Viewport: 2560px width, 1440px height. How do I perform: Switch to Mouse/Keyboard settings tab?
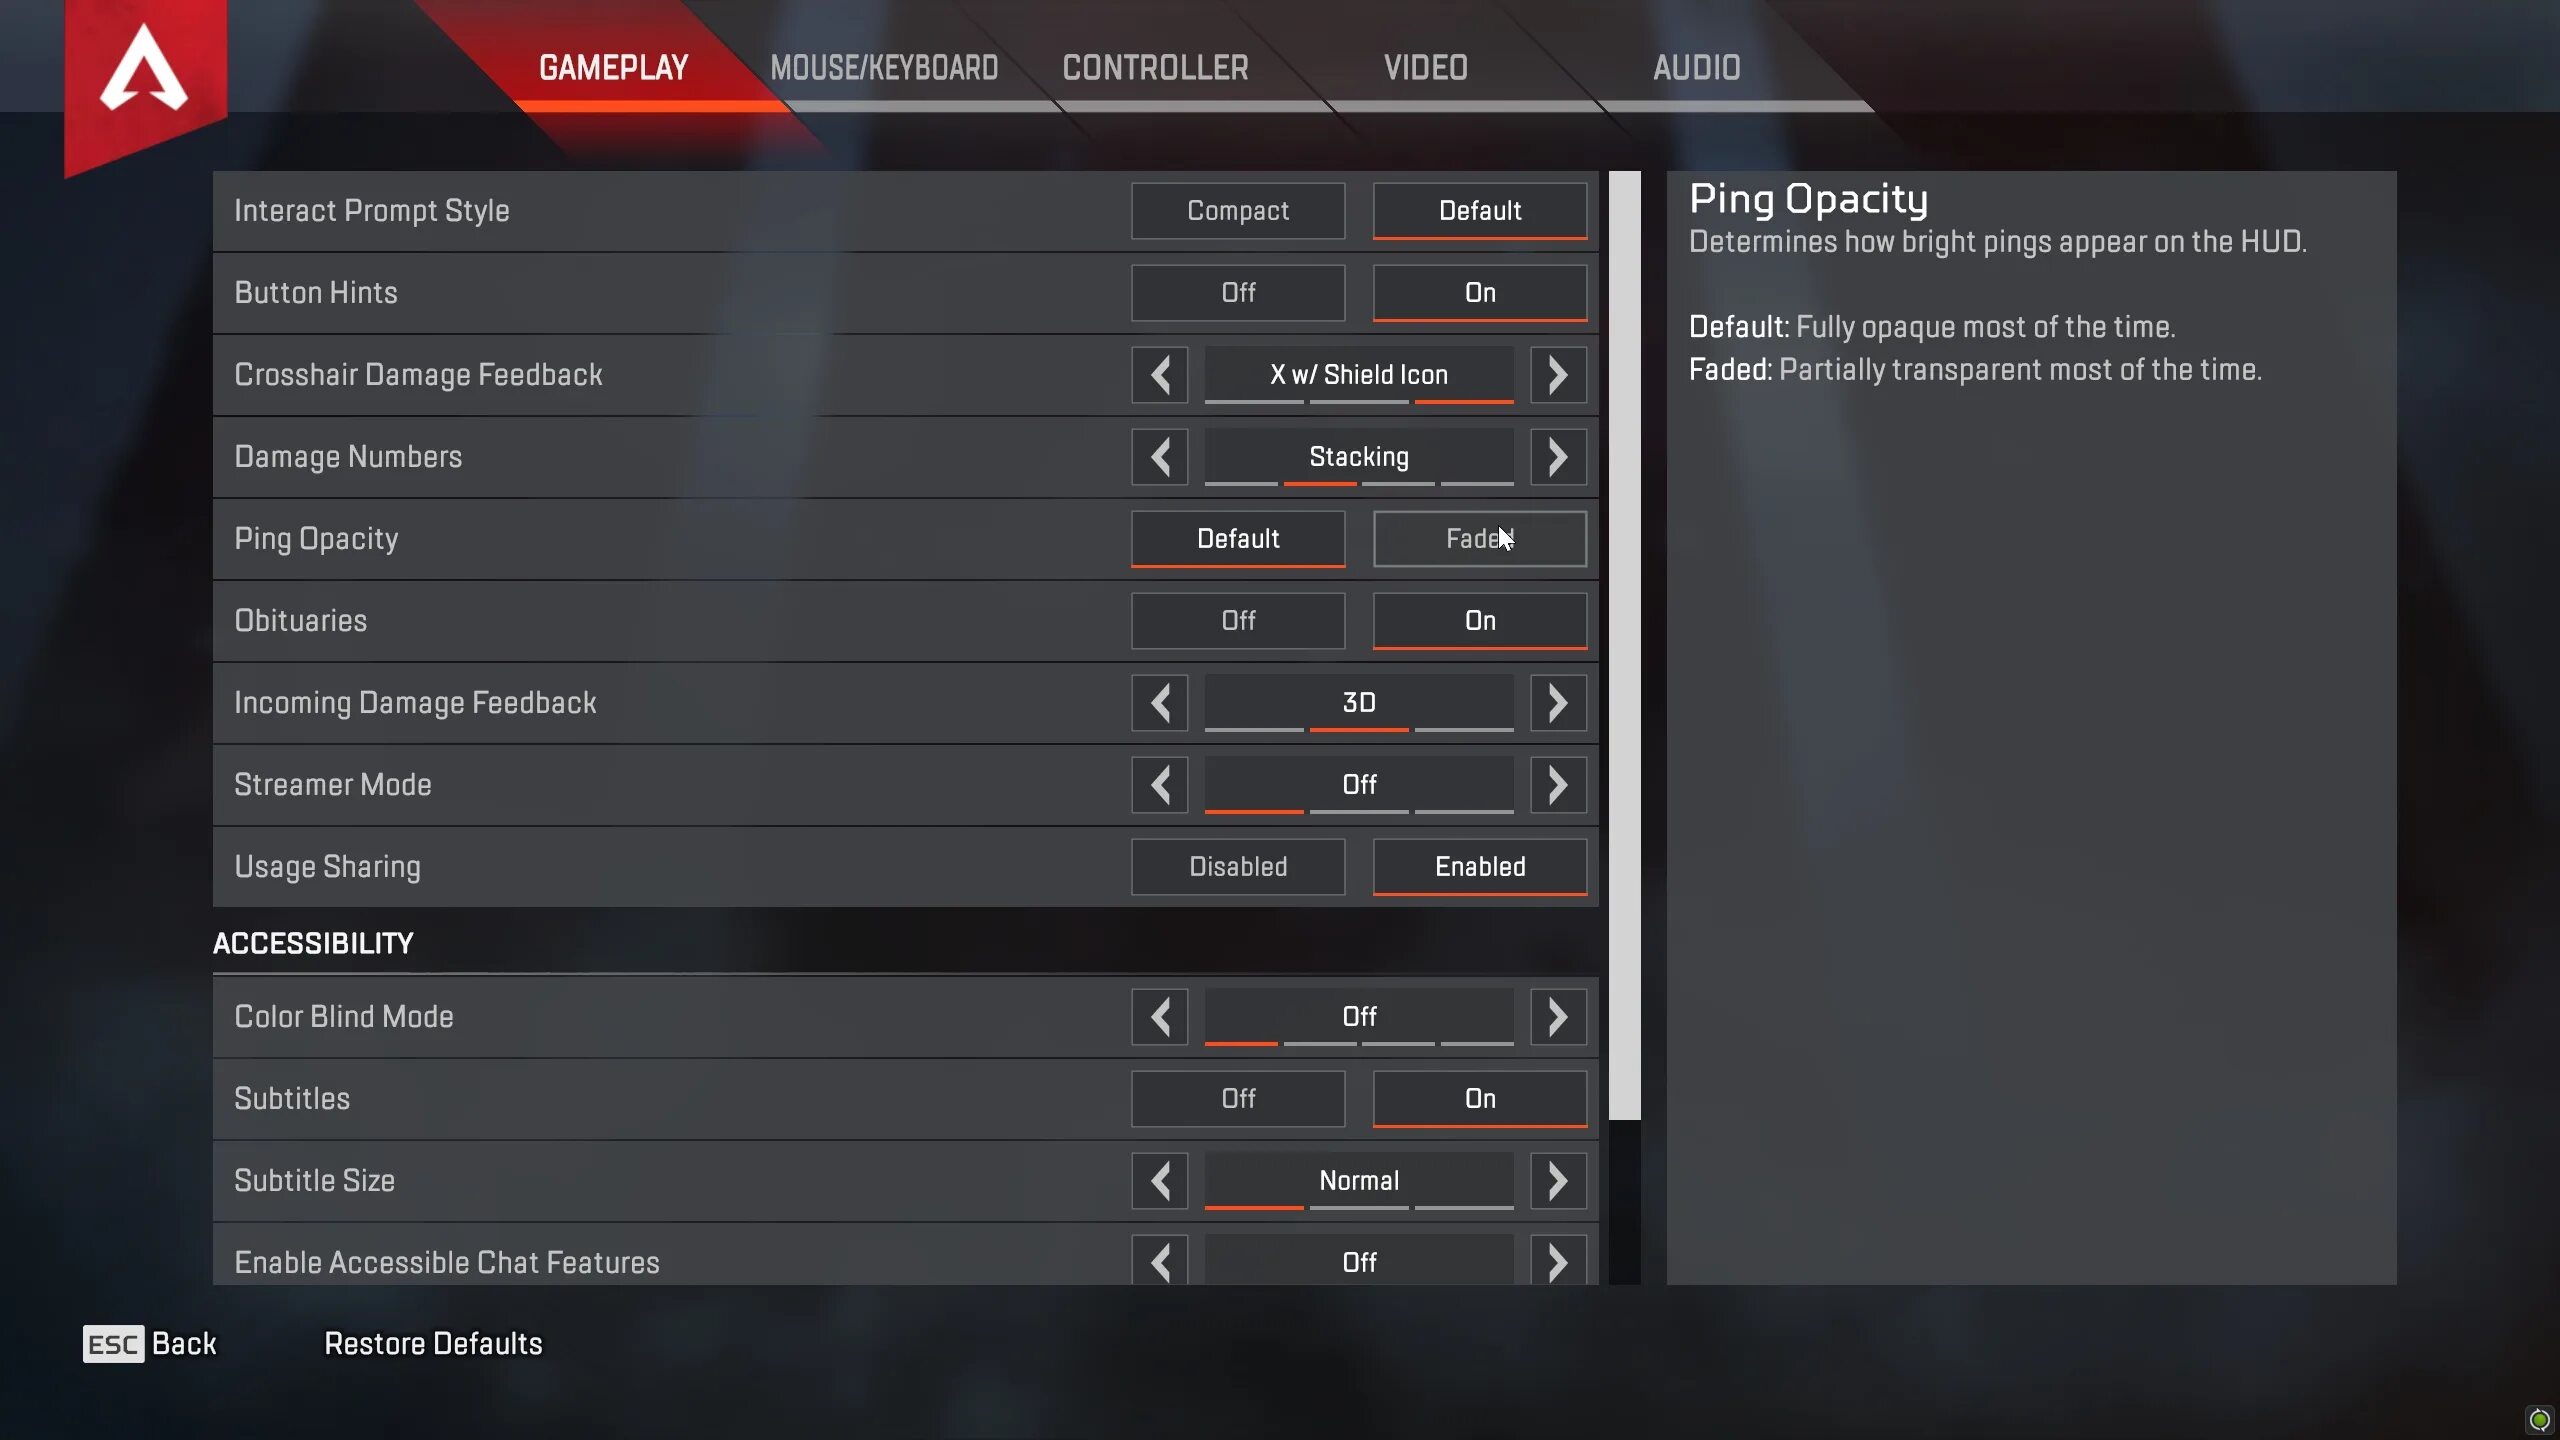(883, 69)
